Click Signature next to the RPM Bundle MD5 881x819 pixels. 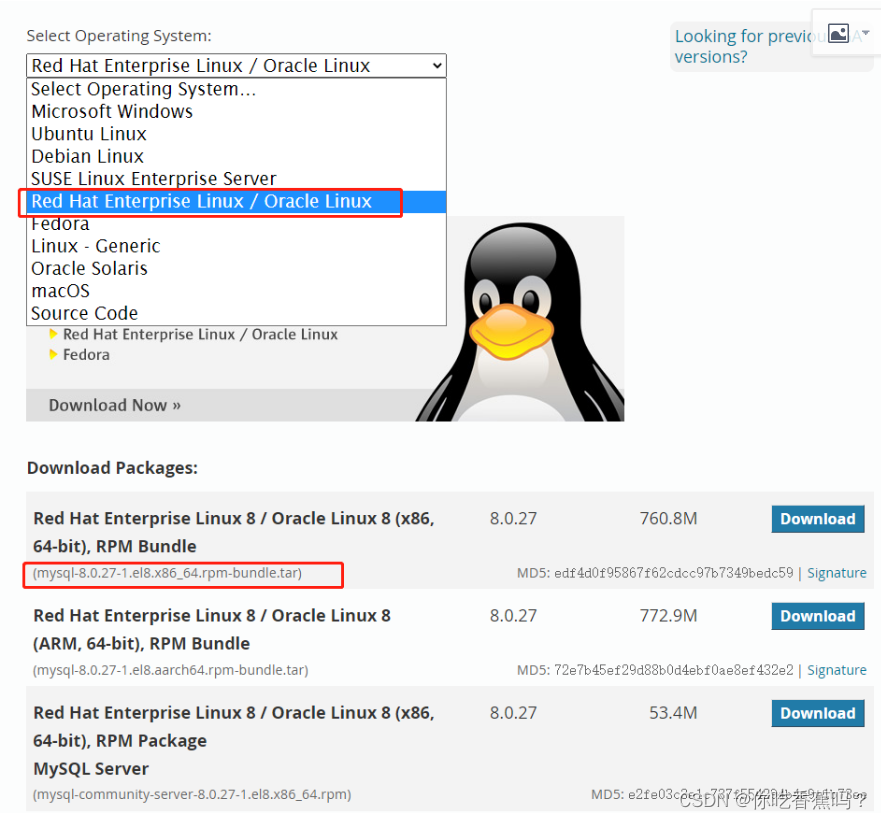pos(836,572)
